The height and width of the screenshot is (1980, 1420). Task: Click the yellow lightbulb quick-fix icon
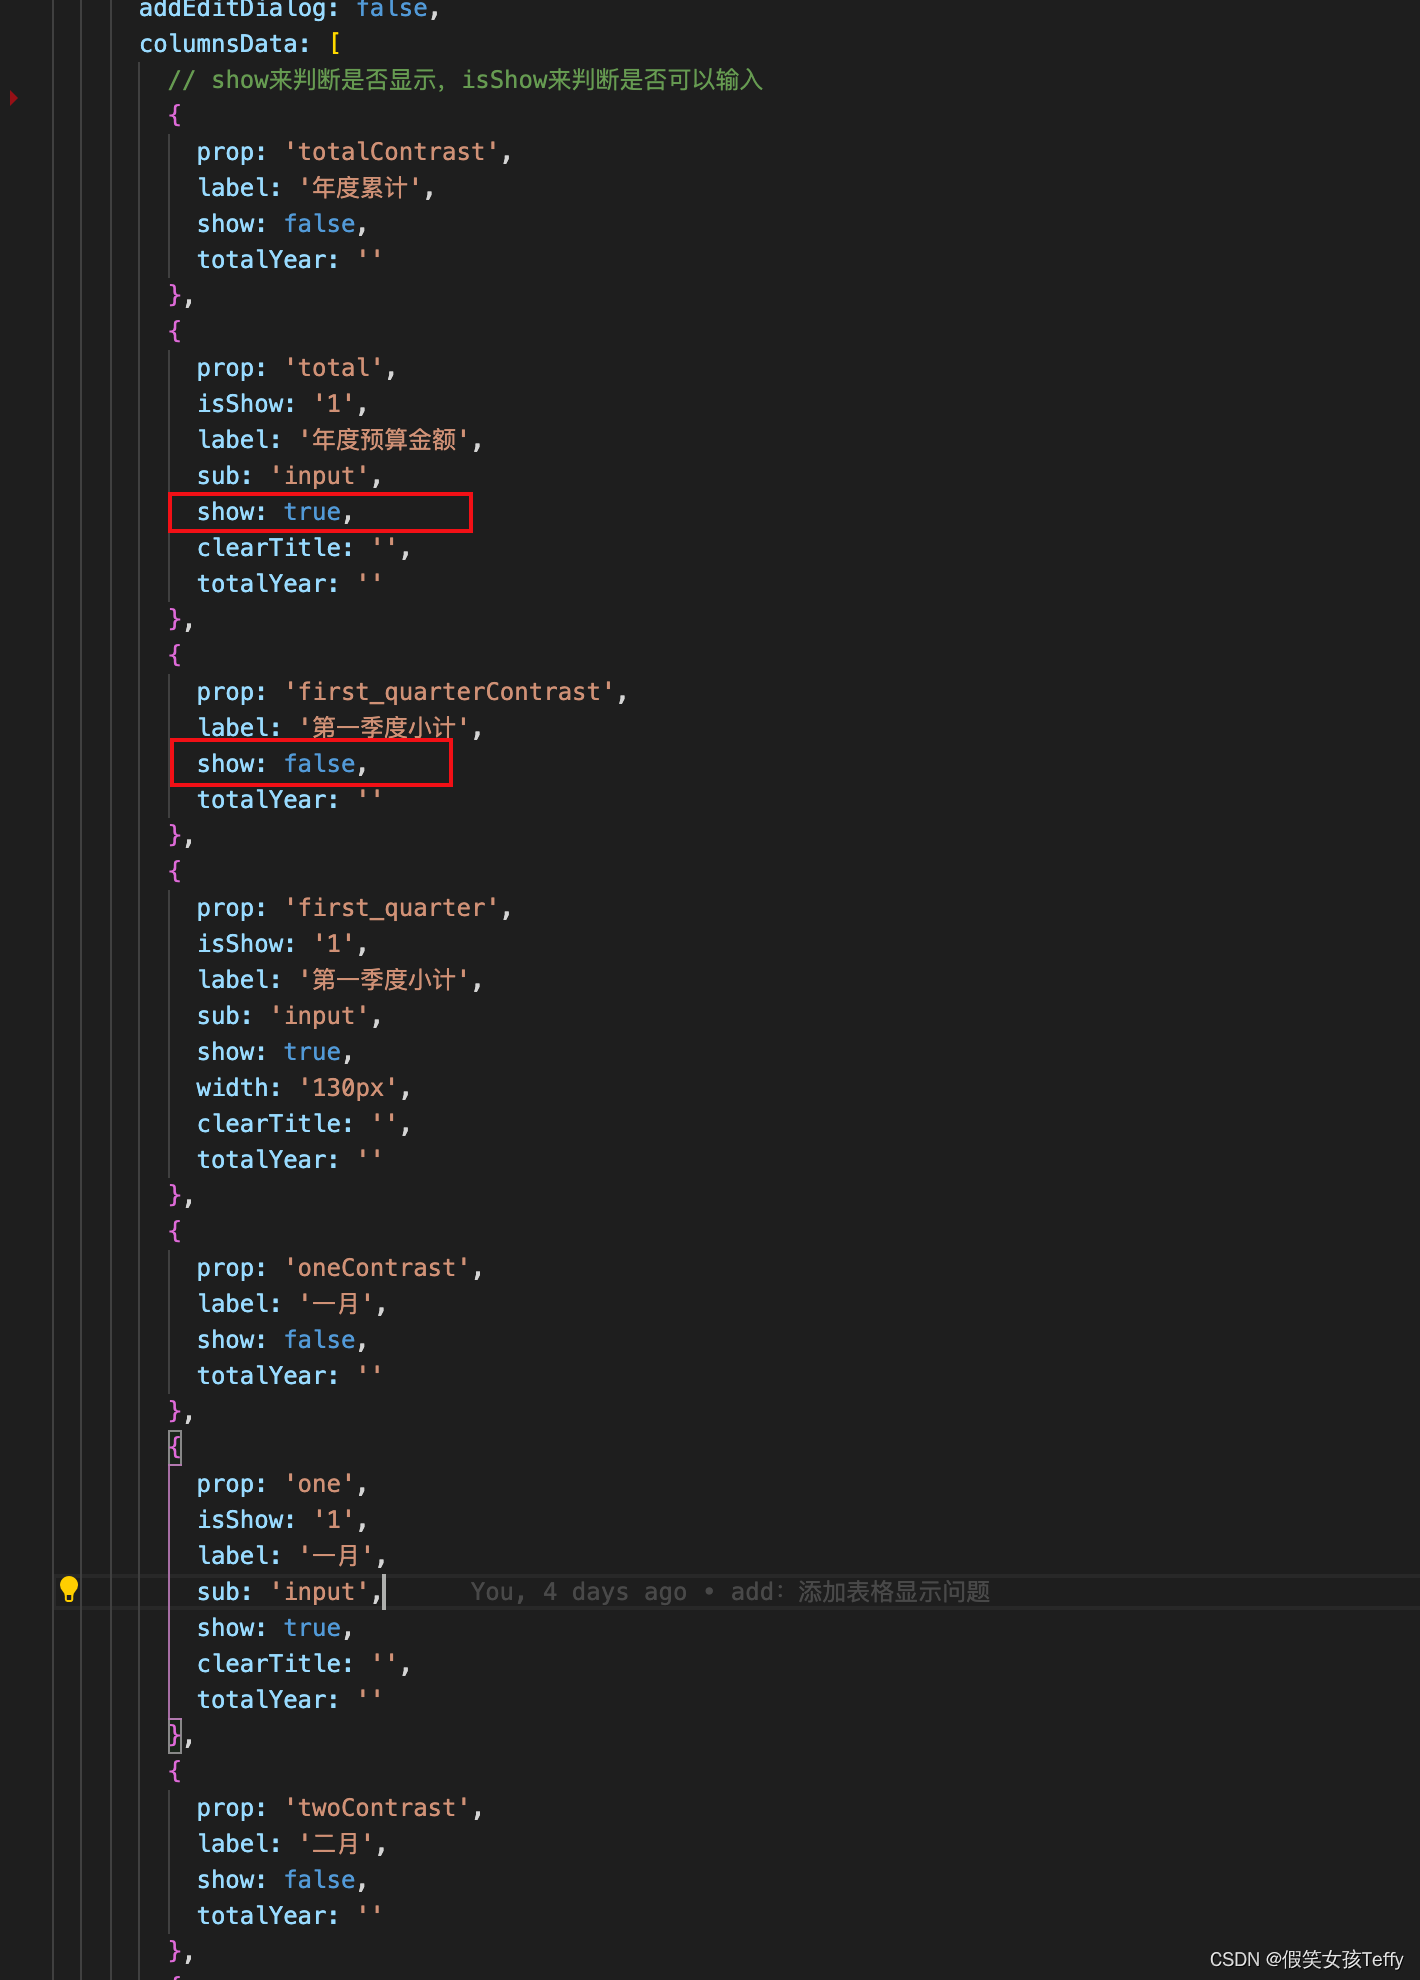click(x=68, y=1589)
